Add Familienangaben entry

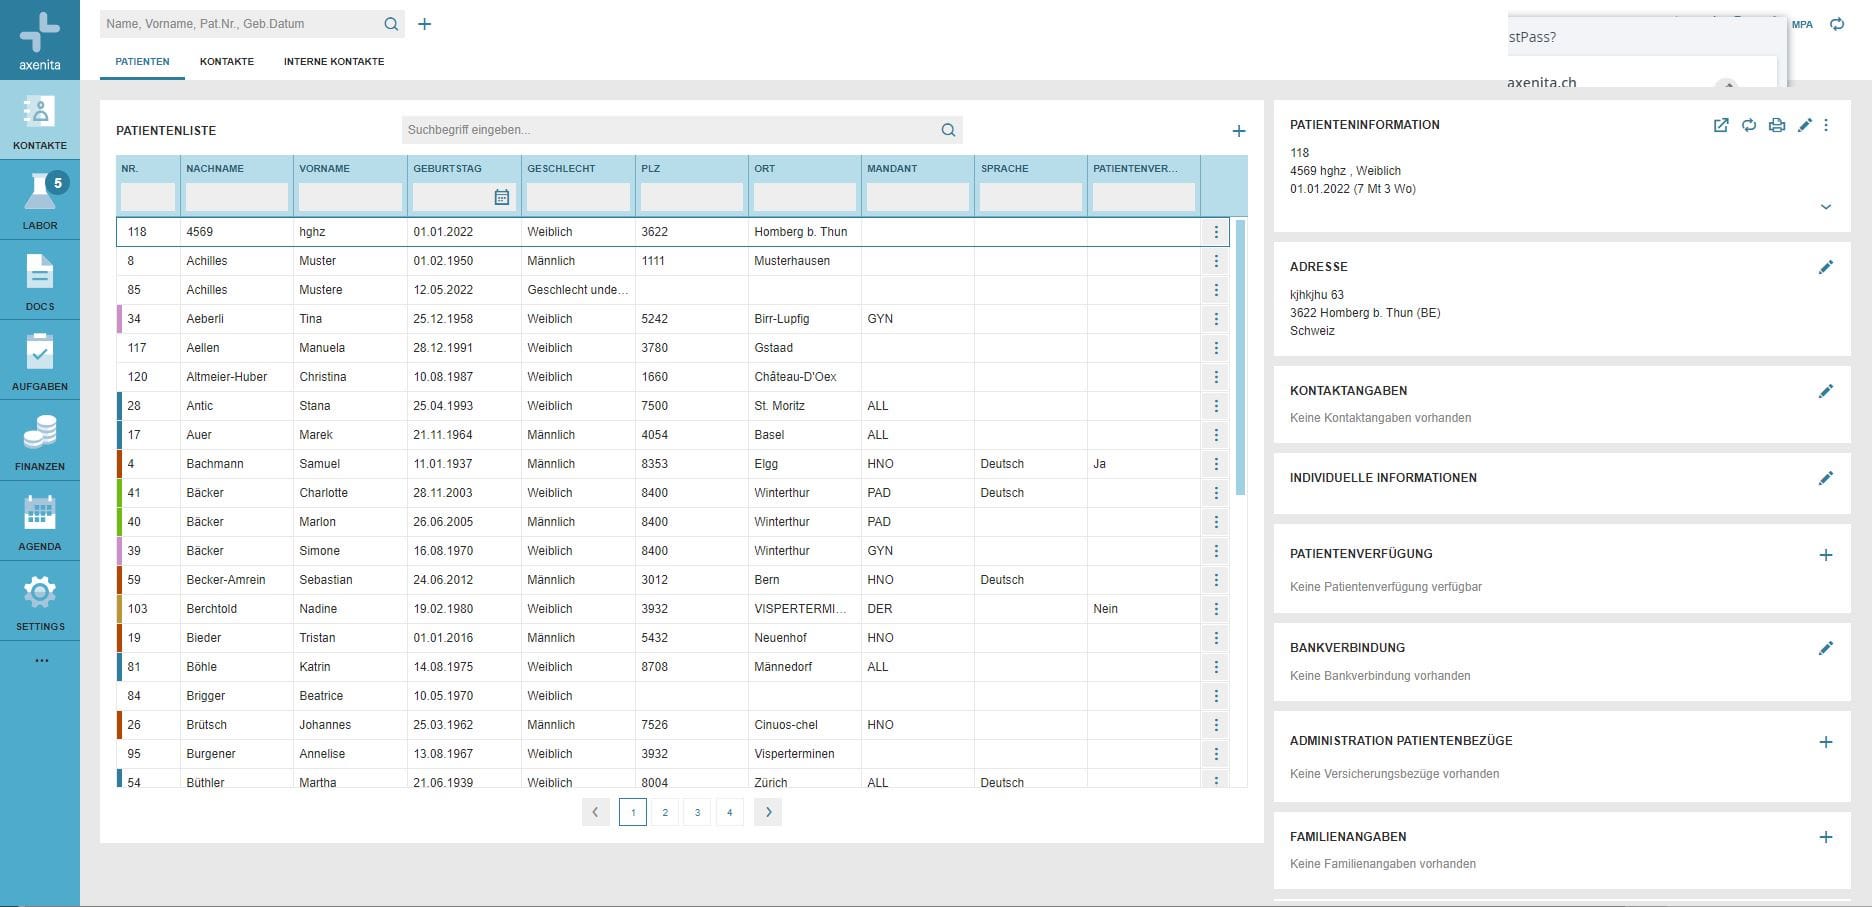point(1826,837)
